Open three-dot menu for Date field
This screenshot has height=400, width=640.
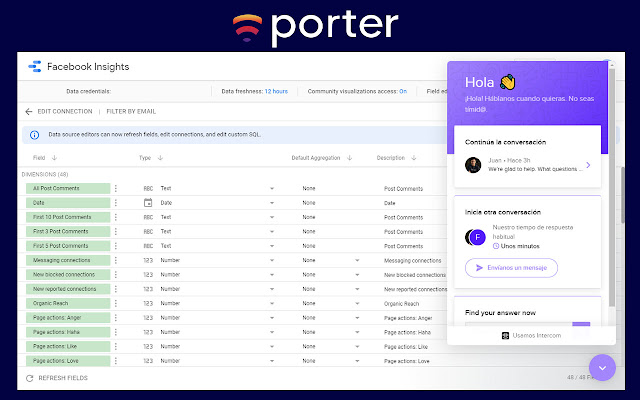click(116, 202)
